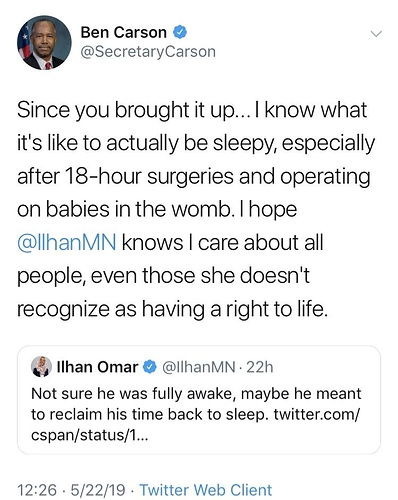Click the 'after 18-hour surgeries and operating' line

[194, 177]
